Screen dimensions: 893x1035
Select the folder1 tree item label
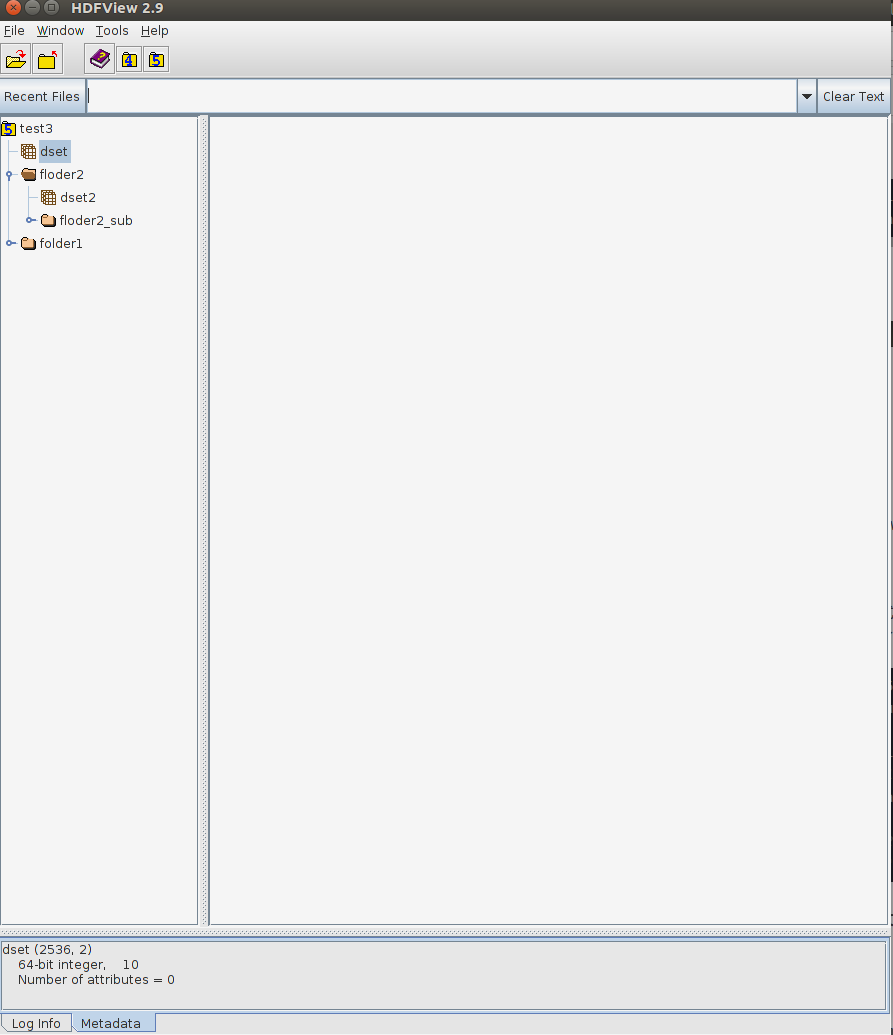pos(61,244)
